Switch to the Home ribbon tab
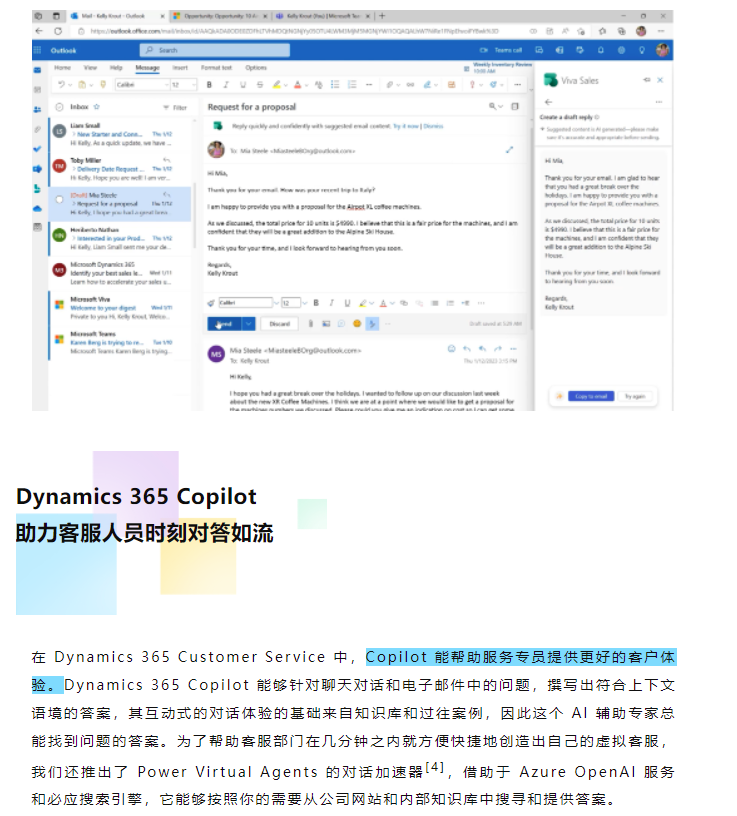Image resolution: width=737 pixels, height=816 pixels. pyautogui.click(x=62, y=68)
